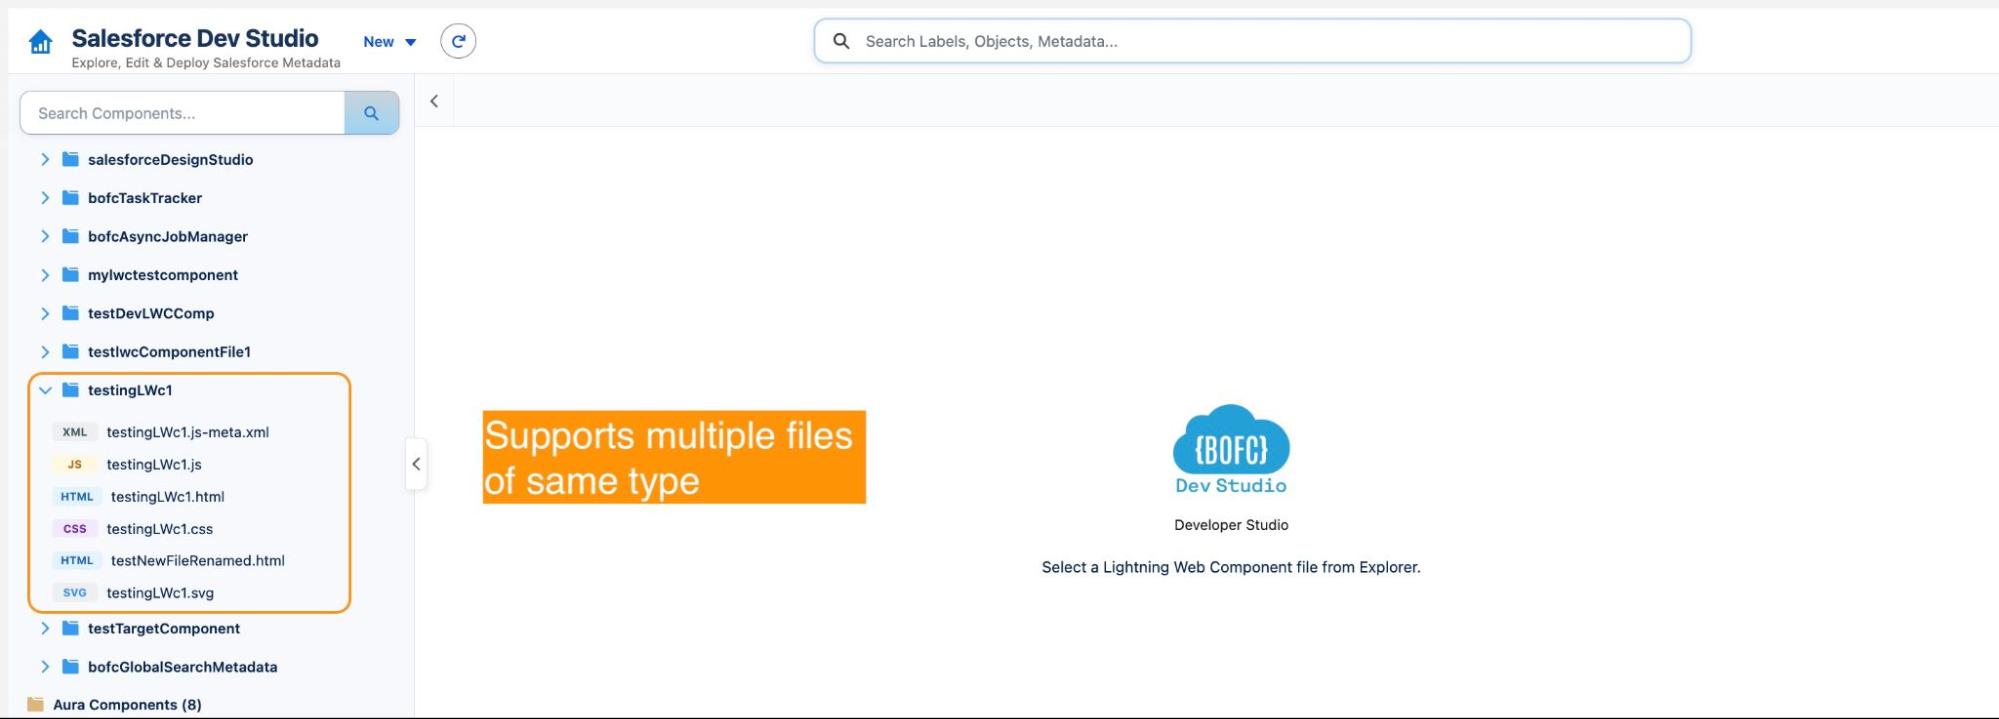This screenshot has width=1999, height=719.
Task: Click the bofcTaskTracker folder name
Action: click(145, 198)
